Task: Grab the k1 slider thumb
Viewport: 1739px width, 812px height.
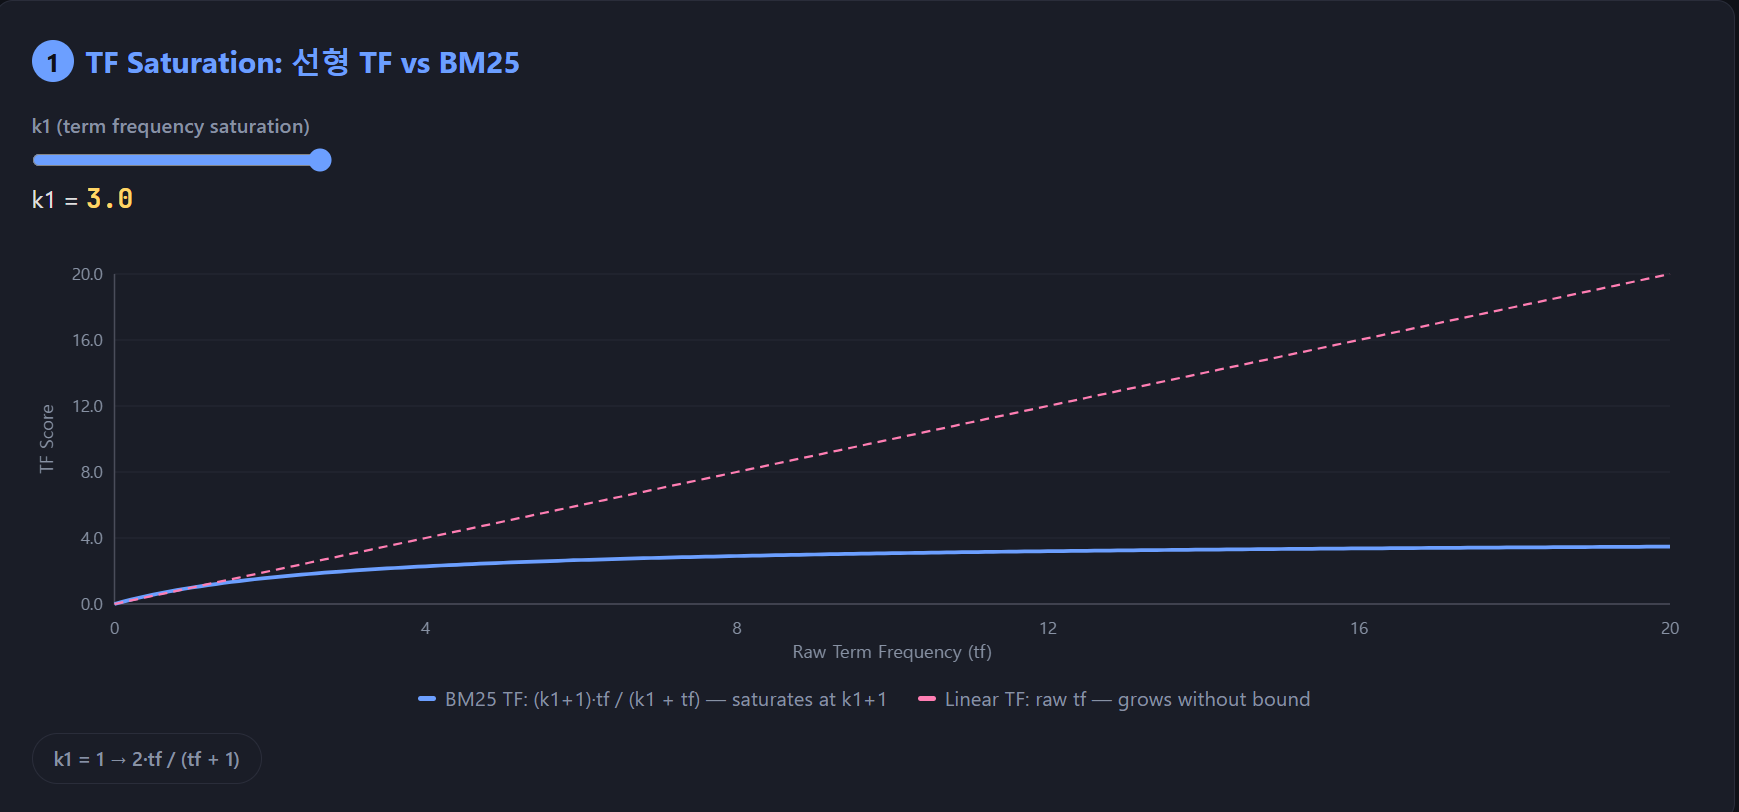Action: [320, 160]
